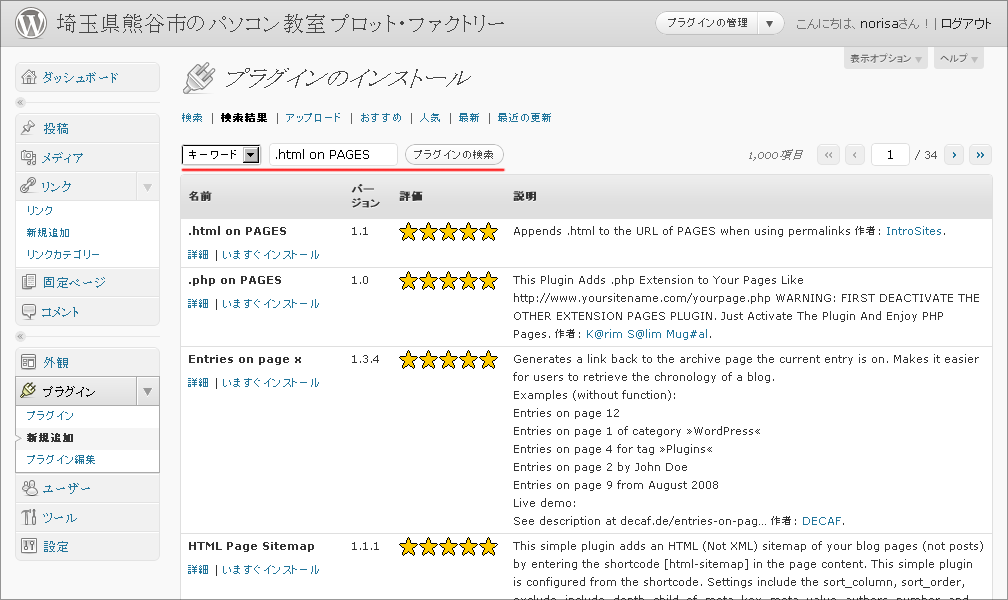Collapse the リンク menu section arrow

click(147, 187)
